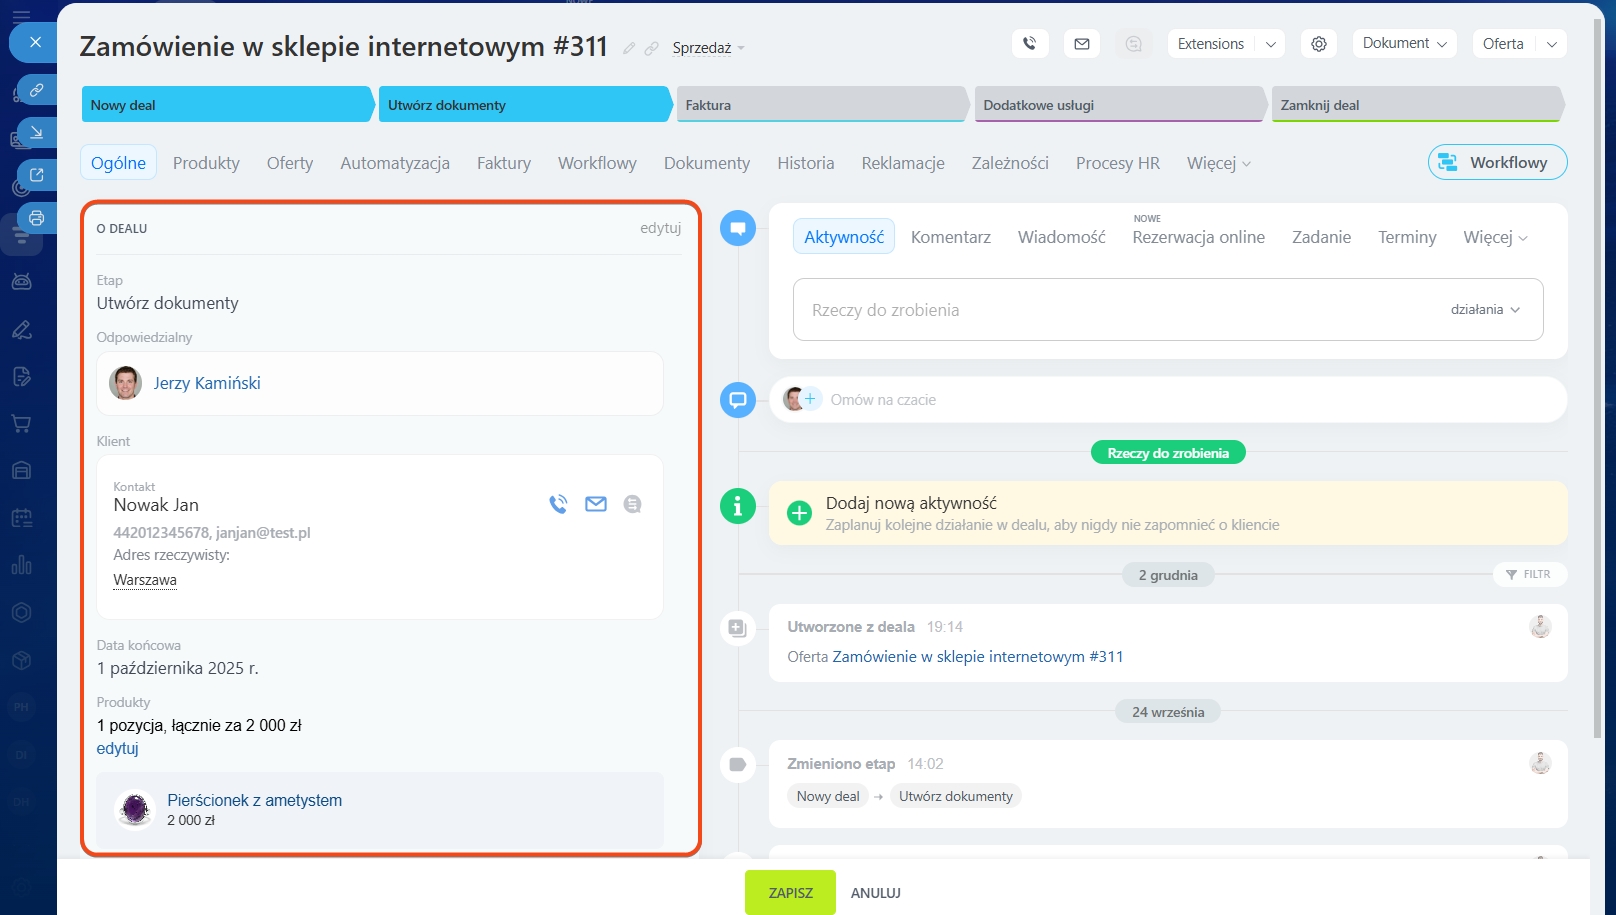1616x915 pixels.
Task: Call contact Nowak Jan via phone icon
Action: click(x=558, y=504)
